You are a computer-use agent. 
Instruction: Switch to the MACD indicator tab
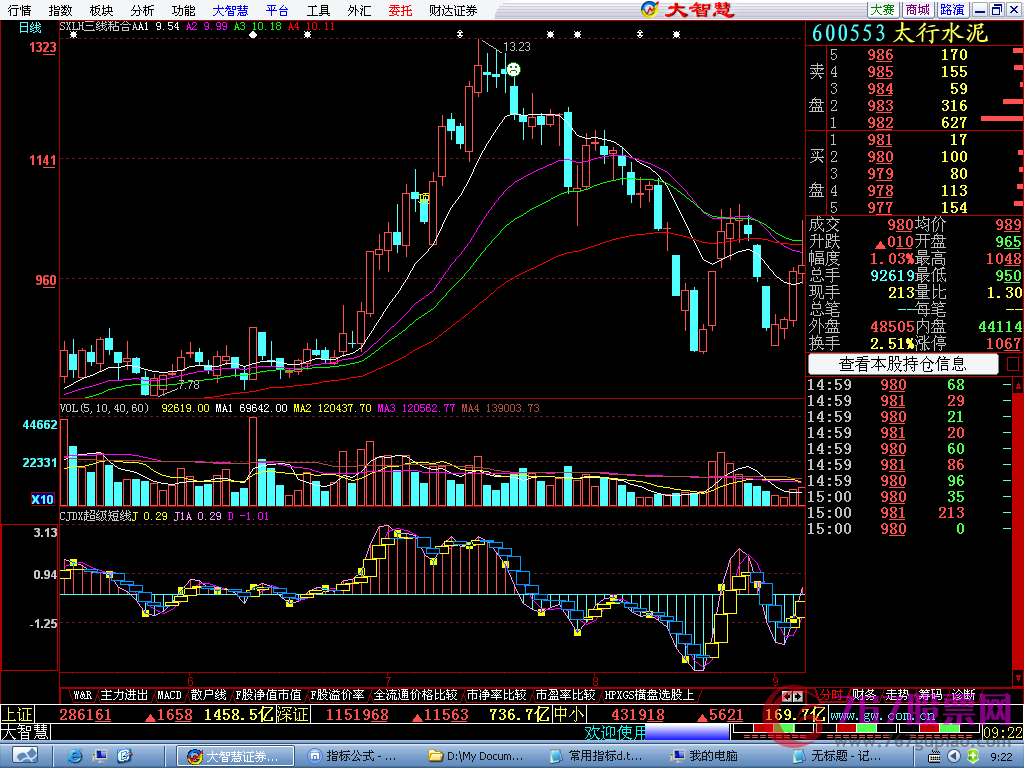(x=169, y=695)
